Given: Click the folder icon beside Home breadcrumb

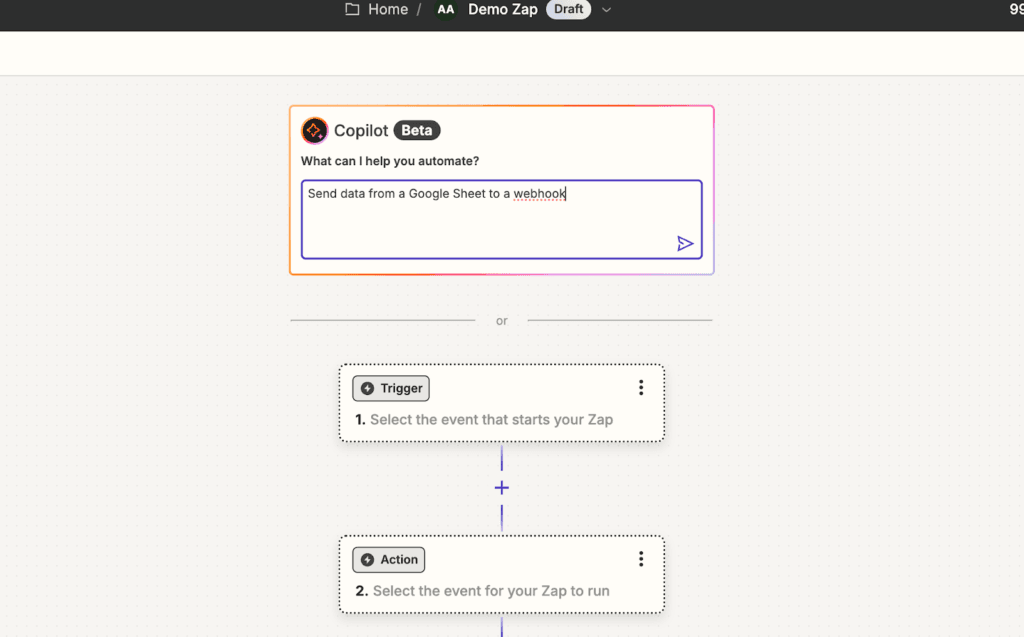Looking at the screenshot, I should click(x=350, y=9).
